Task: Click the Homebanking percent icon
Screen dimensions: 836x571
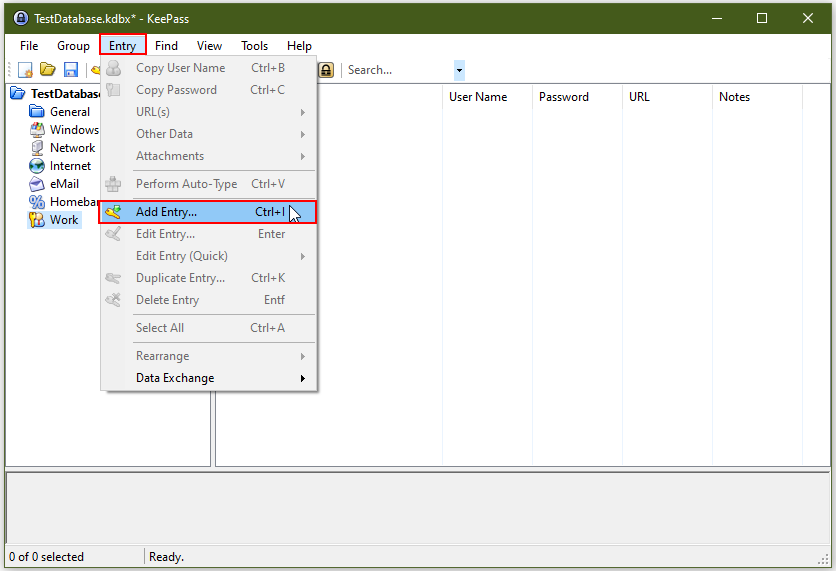Action: [x=37, y=202]
